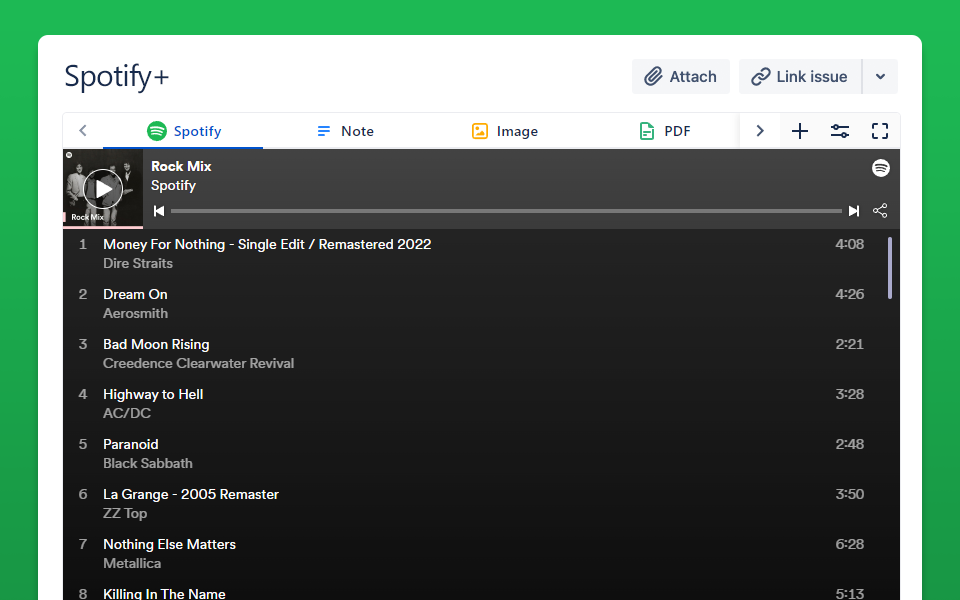This screenshot has height=600, width=960.
Task: Select track La Grange - 2005 Remaster
Action: (191, 495)
